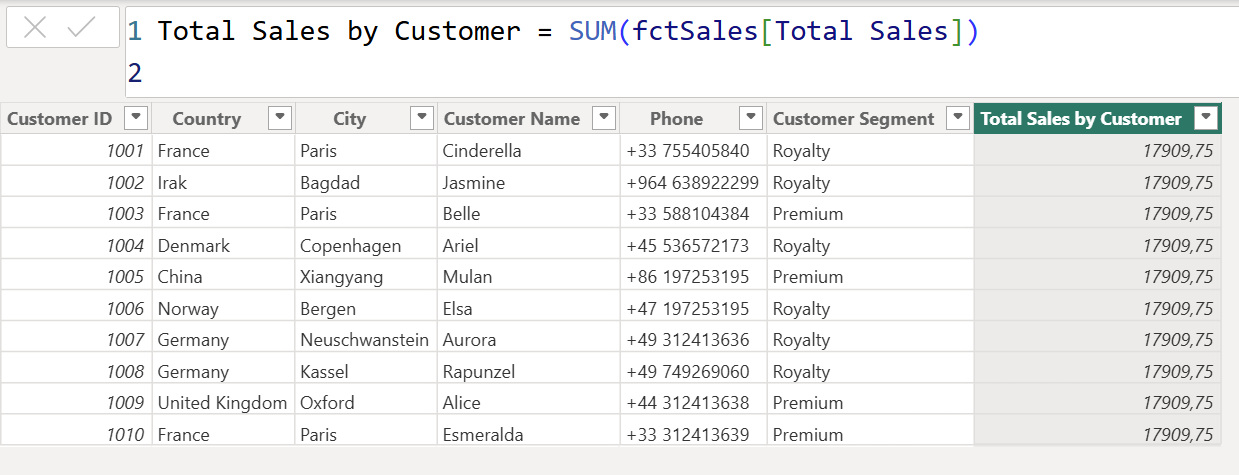Open Total Sales by Customer filter dropdown
The height and width of the screenshot is (475, 1239).
point(1207,118)
